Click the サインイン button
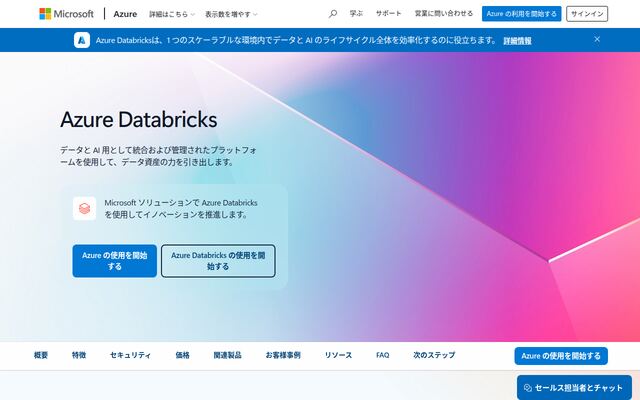 click(587, 14)
